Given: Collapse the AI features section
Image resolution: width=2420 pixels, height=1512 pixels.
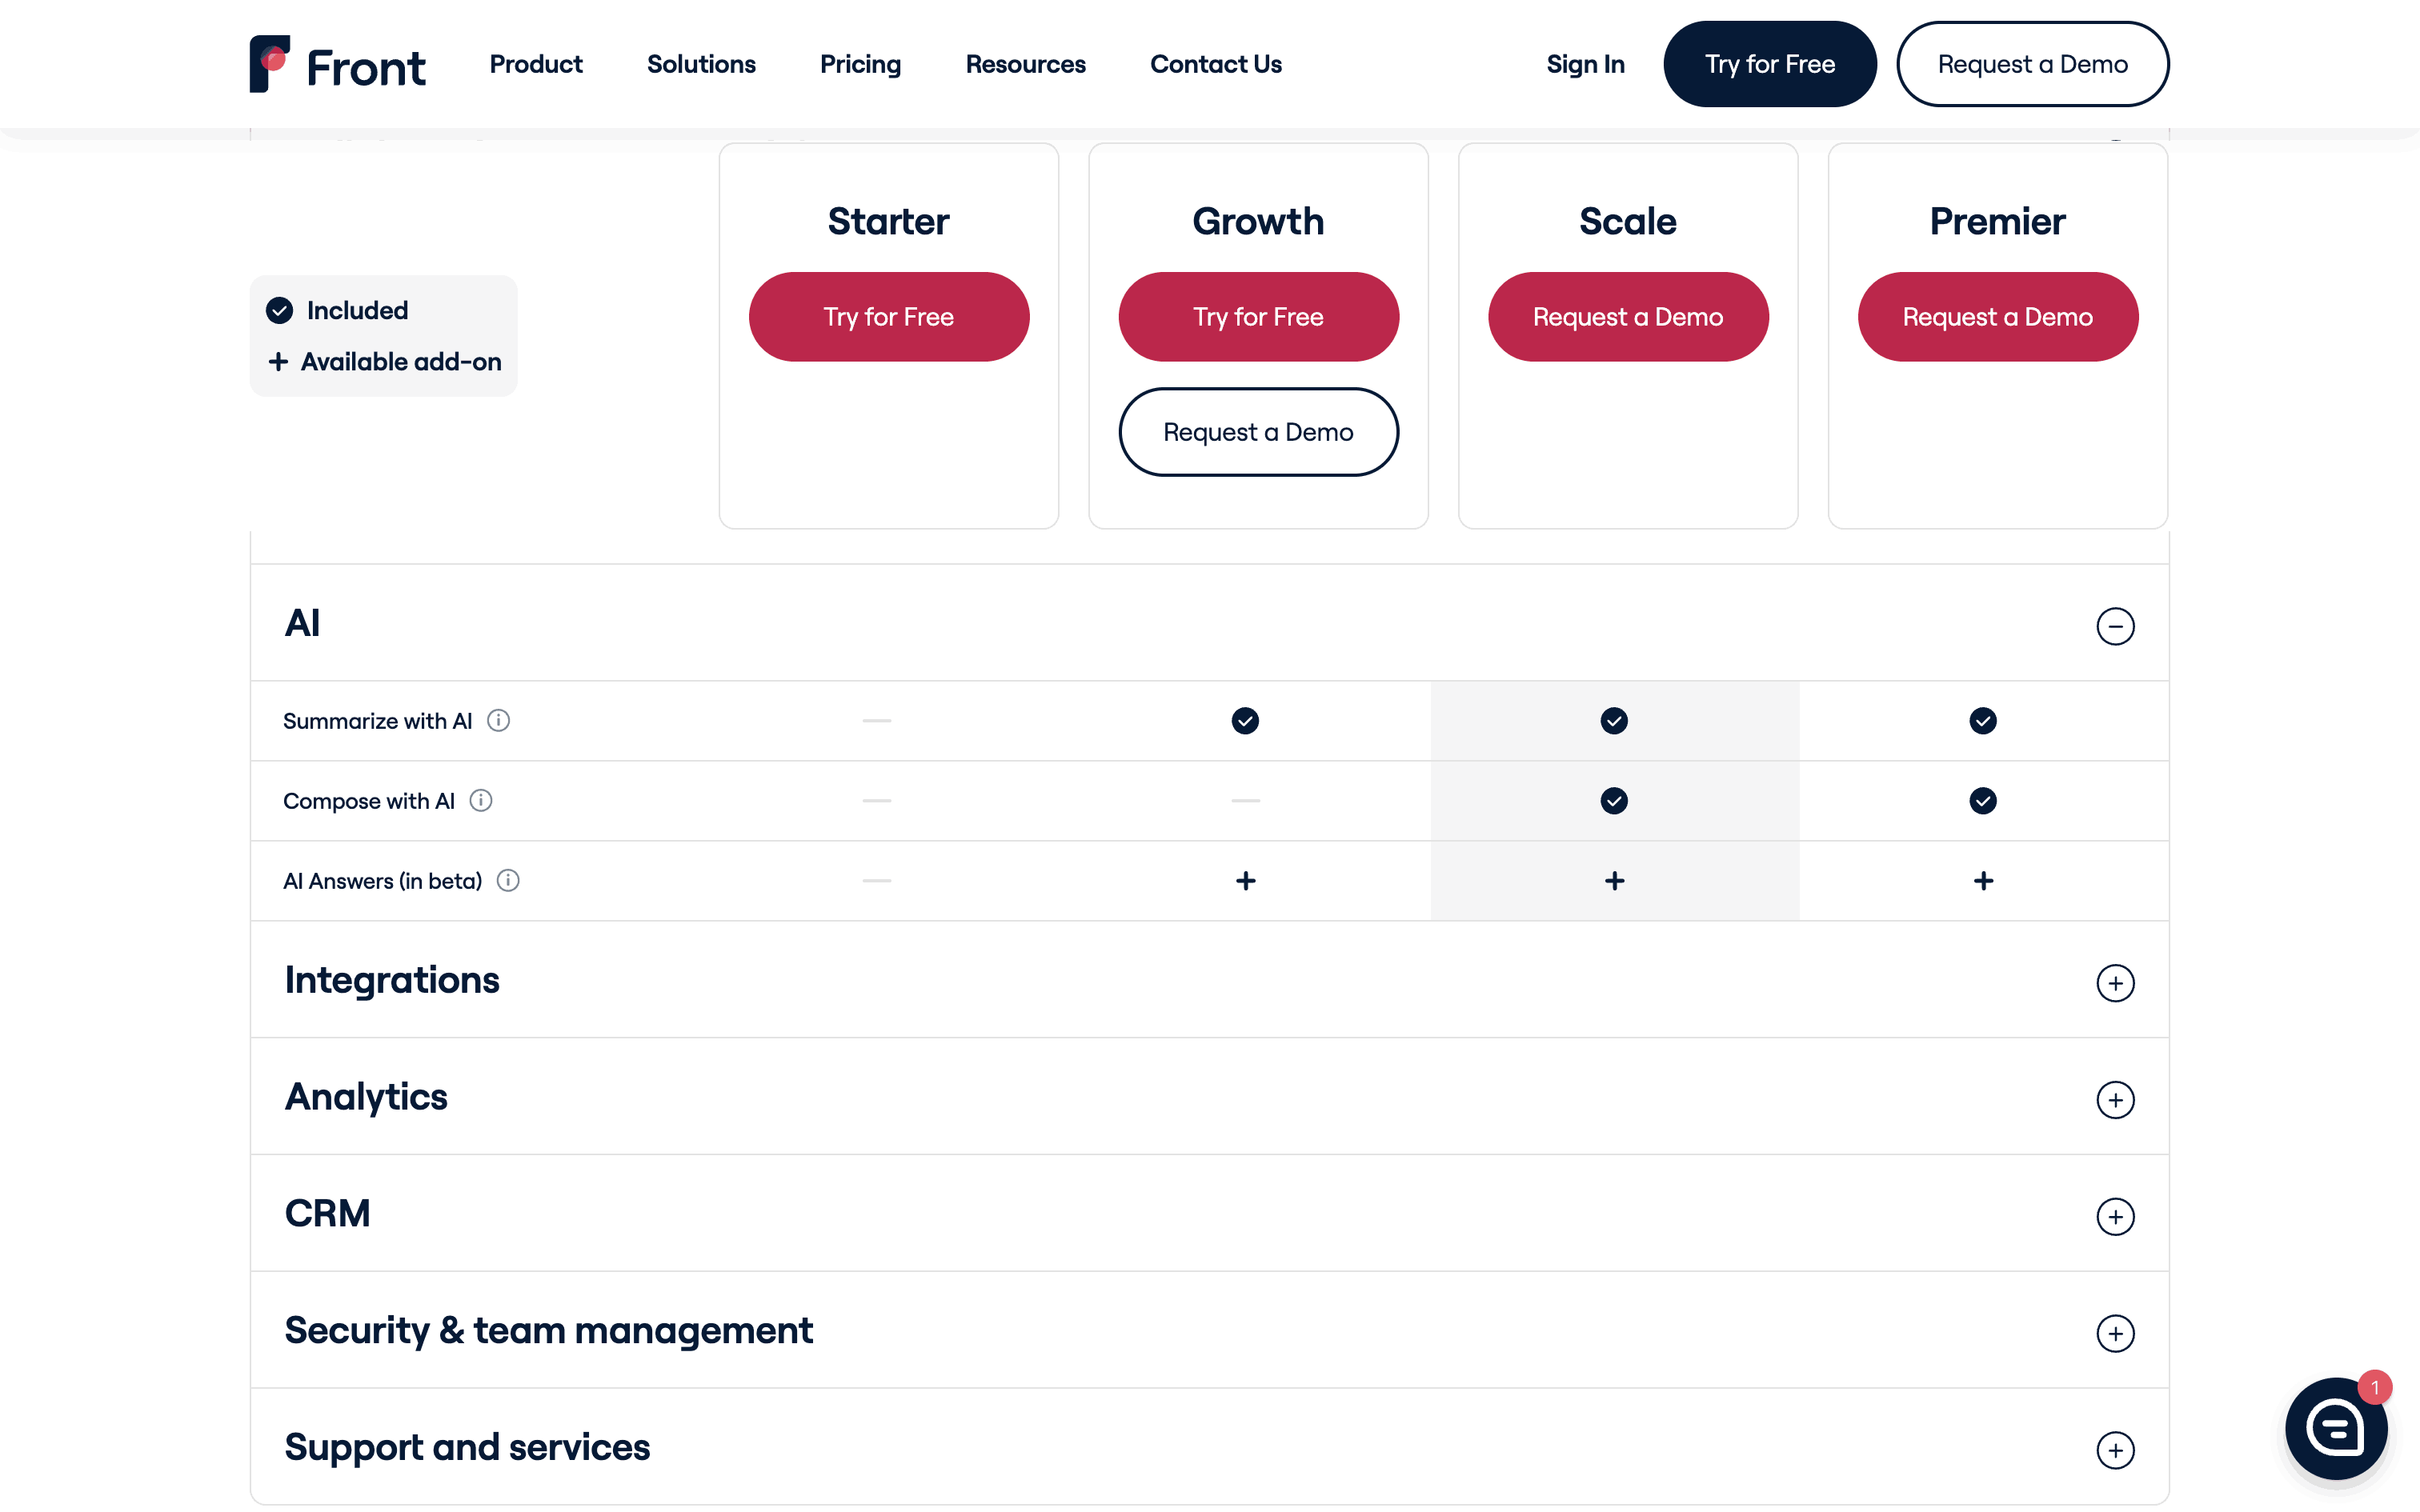Looking at the screenshot, I should (x=2116, y=626).
